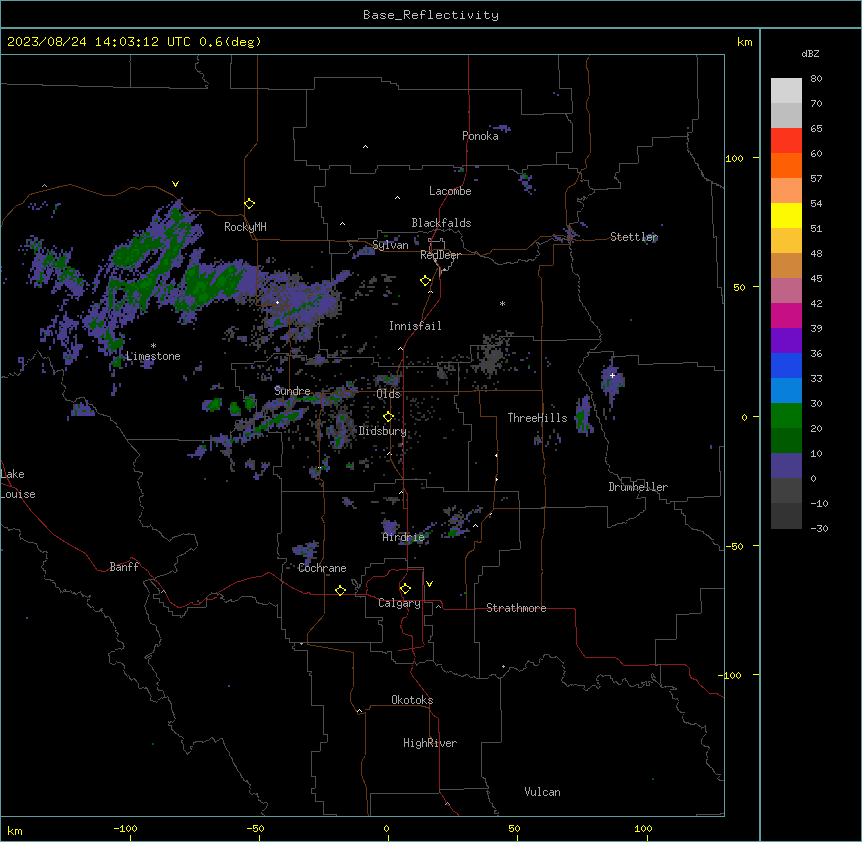Select the Olds town label
Screen dimensions: 862x842
[x=388, y=394]
